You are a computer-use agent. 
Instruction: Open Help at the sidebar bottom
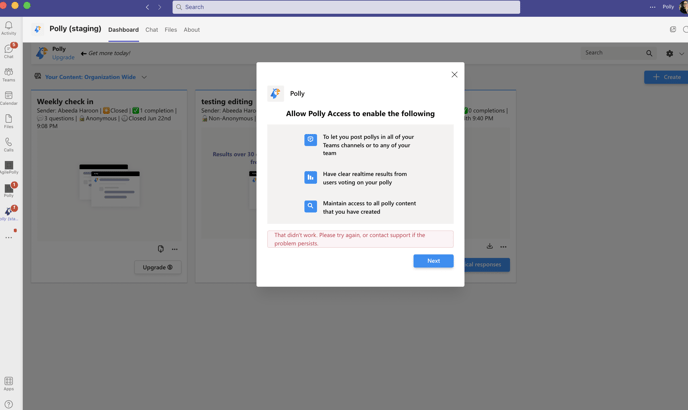click(8, 404)
